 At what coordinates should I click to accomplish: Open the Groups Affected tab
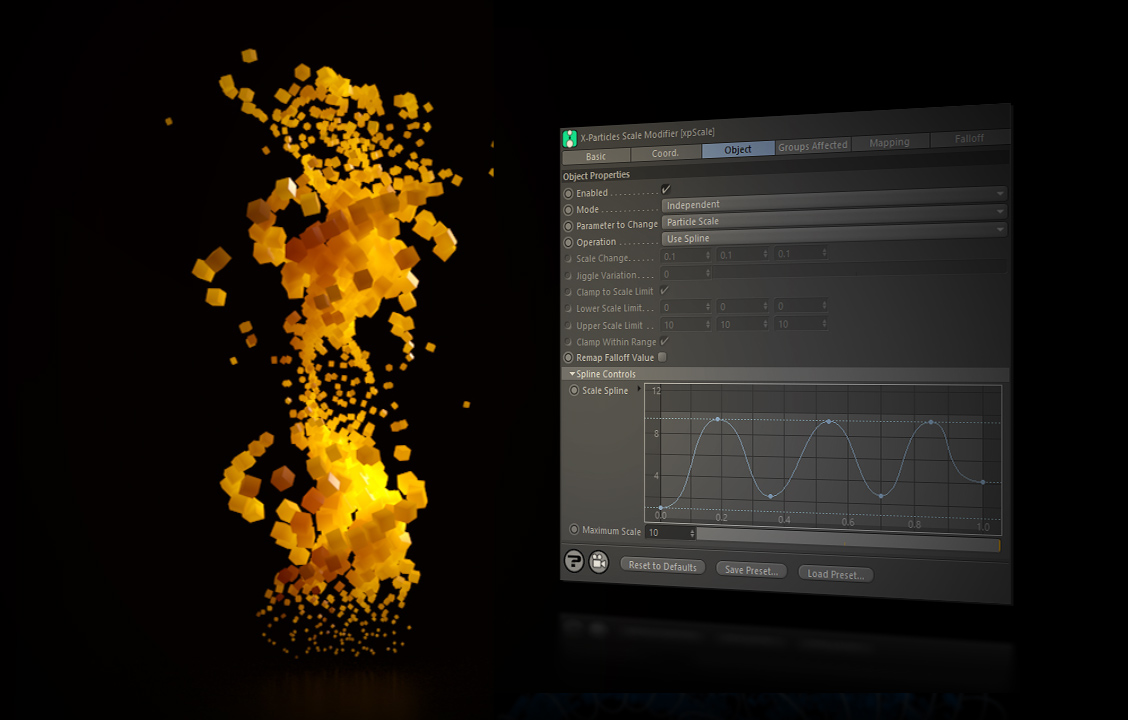click(x=813, y=144)
